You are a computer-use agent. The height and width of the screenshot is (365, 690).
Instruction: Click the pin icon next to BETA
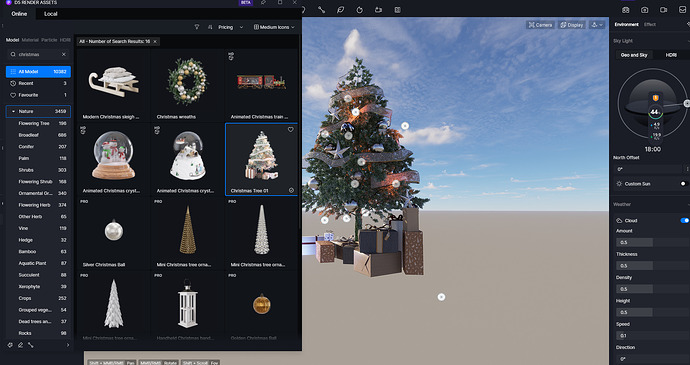[x=263, y=3]
